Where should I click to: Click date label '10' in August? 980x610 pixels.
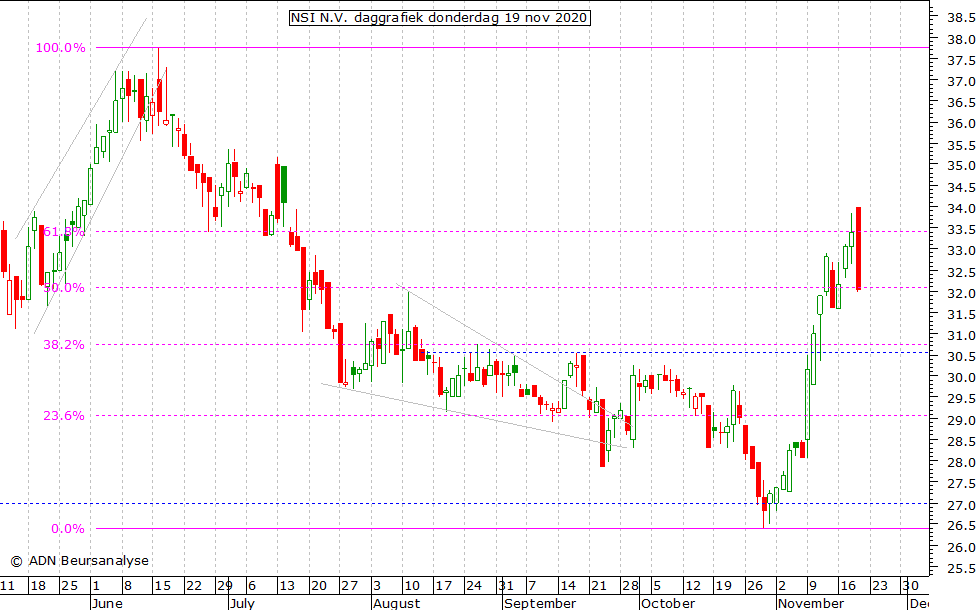[x=412, y=586]
